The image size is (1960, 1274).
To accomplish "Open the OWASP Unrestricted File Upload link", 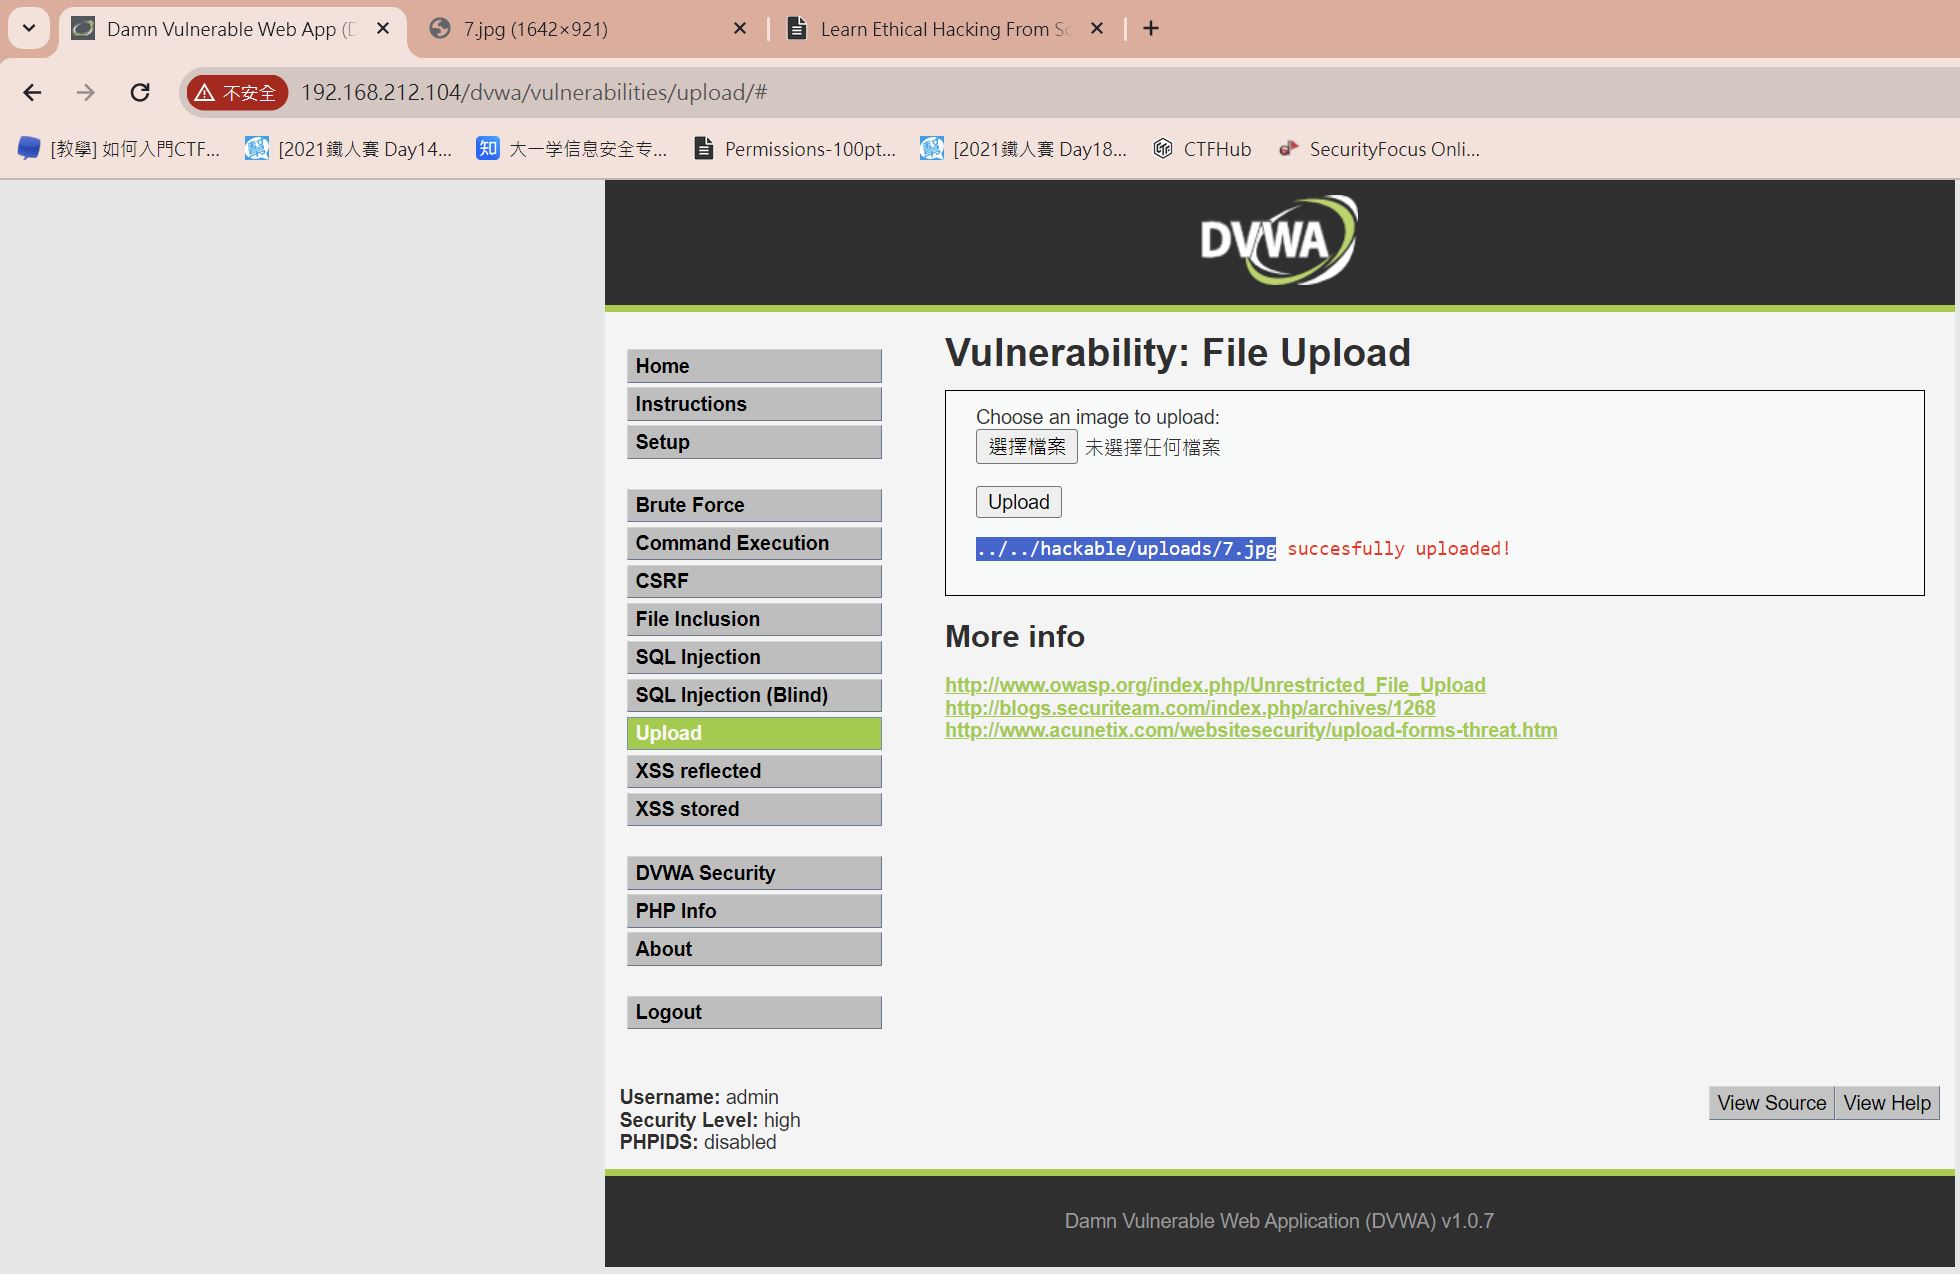I will 1214,685.
